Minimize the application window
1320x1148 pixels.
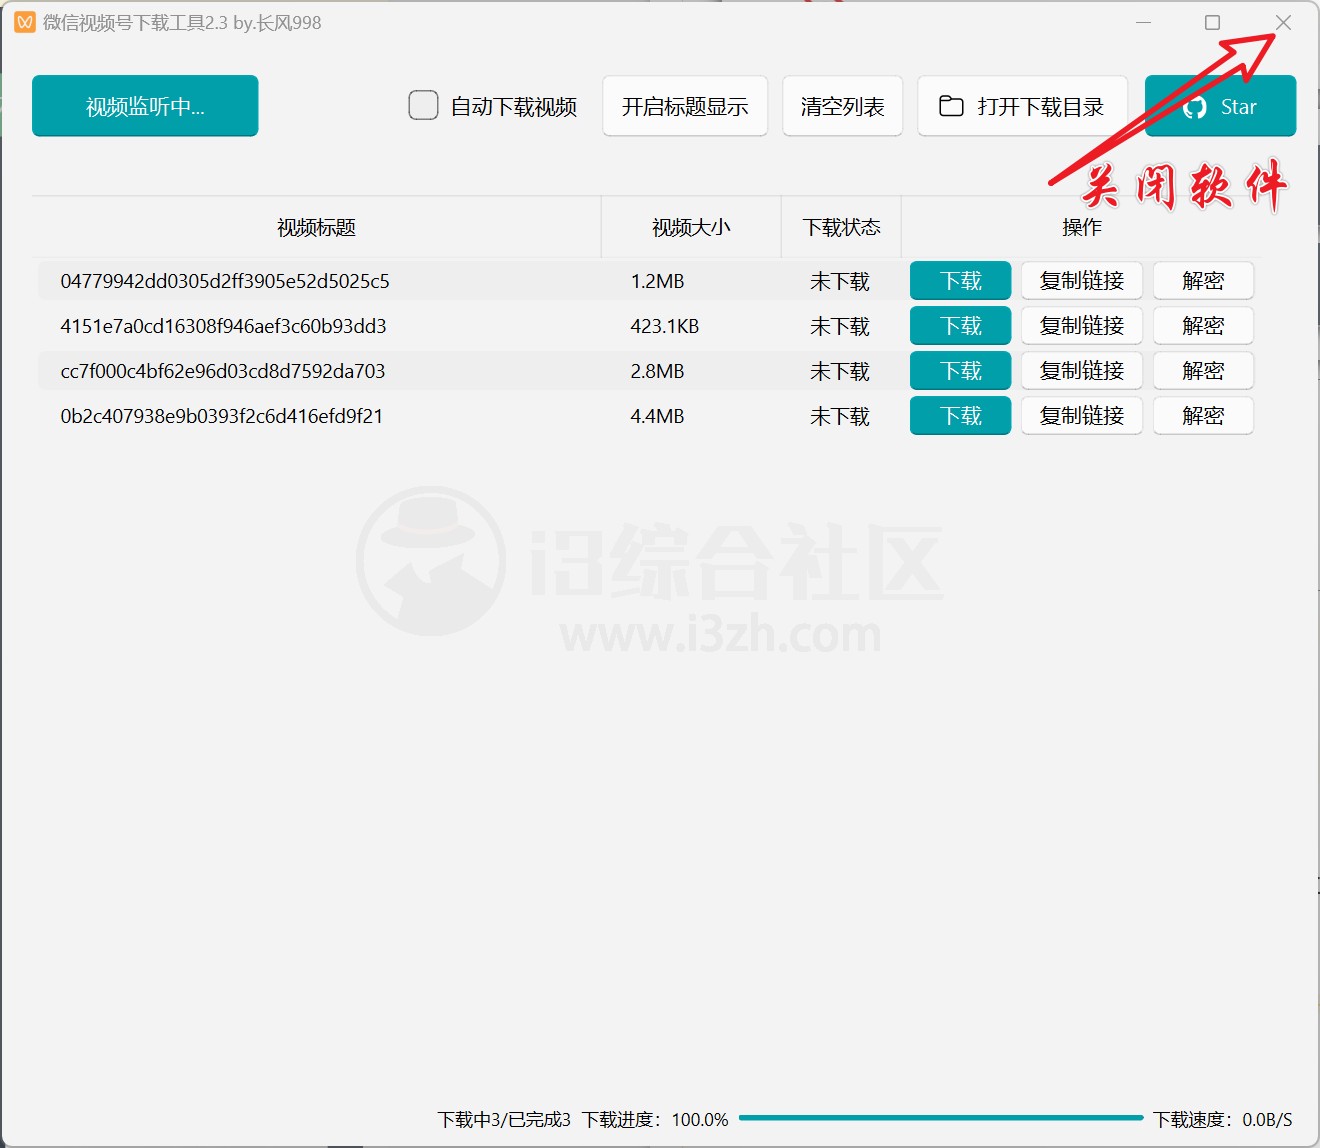point(1143,22)
